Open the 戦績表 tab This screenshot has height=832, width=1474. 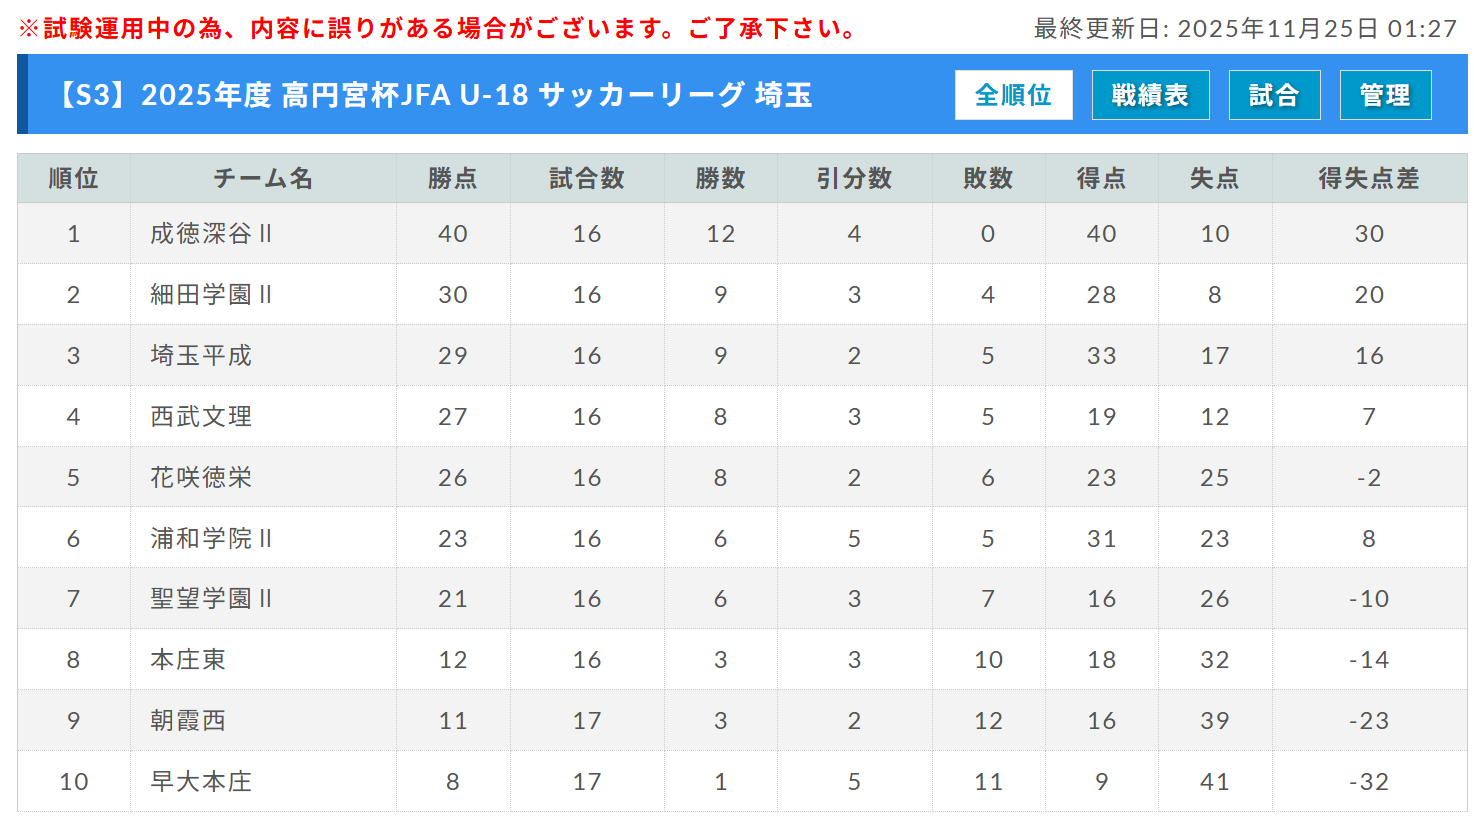[x=1150, y=95]
